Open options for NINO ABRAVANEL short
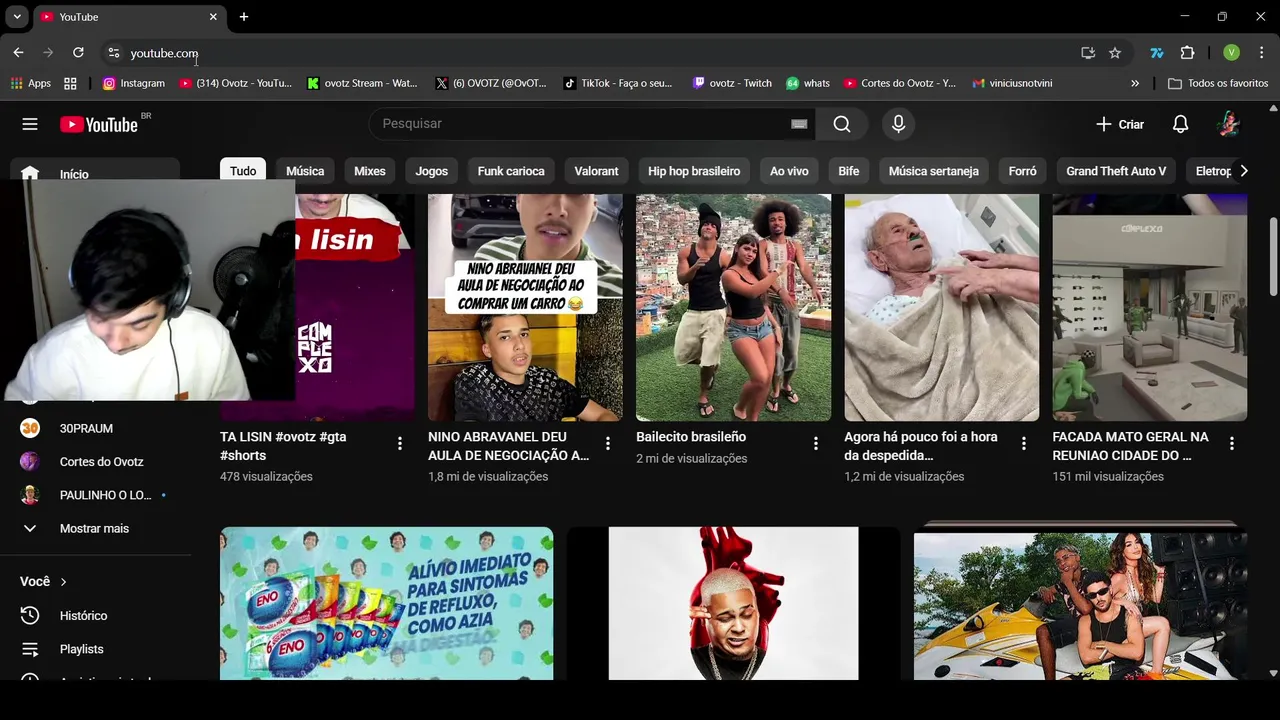The height and width of the screenshot is (720, 1280). coord(607,443)
